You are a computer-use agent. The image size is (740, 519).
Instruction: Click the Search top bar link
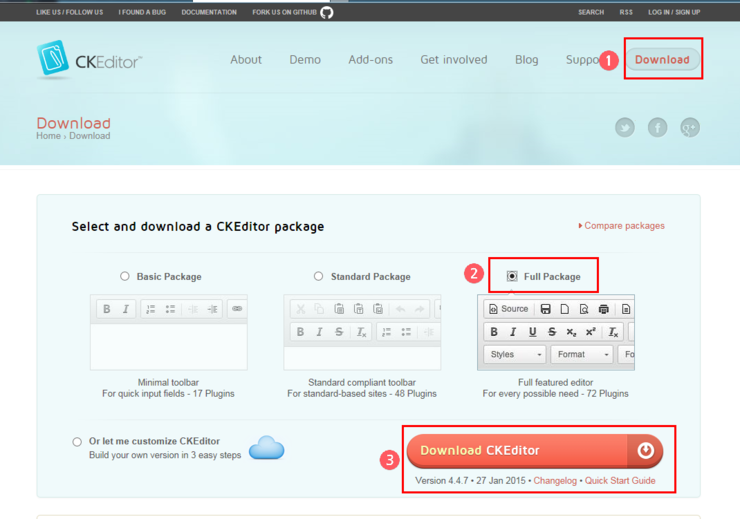pyautogui.click(x=591, y=12)
